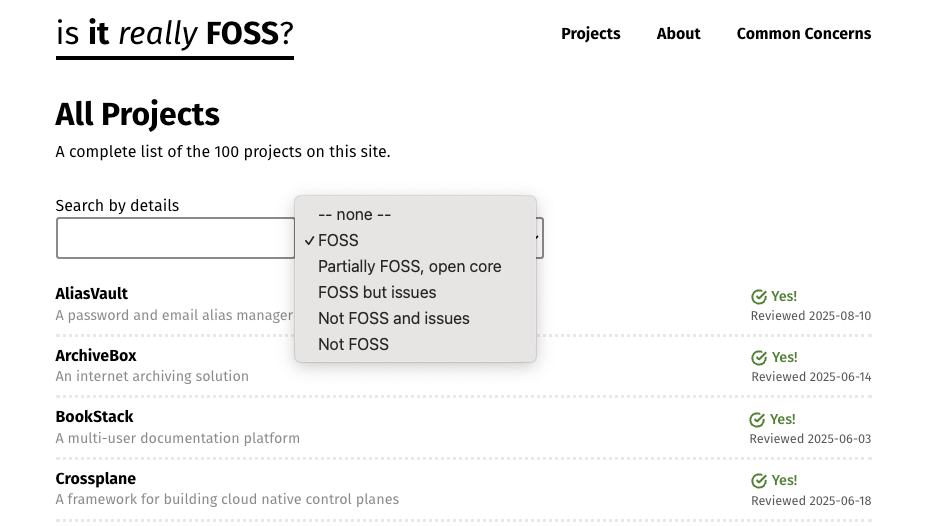Go to the About page
942x526 pixels.
[678, 34]
